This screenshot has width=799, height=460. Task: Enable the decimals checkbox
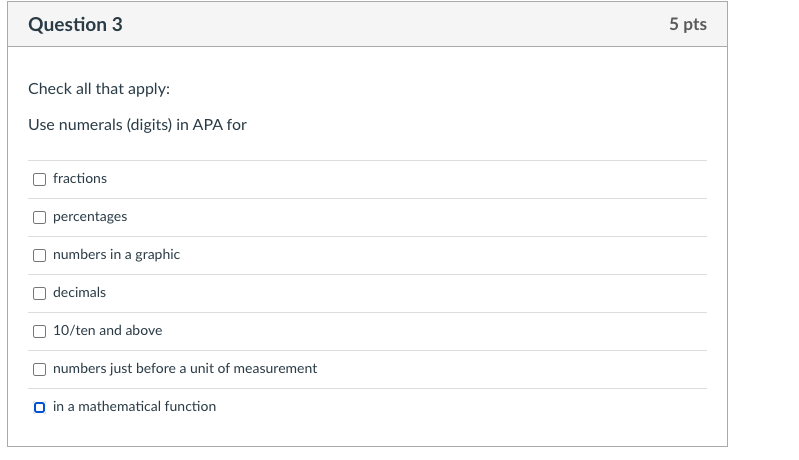point(39,293)
